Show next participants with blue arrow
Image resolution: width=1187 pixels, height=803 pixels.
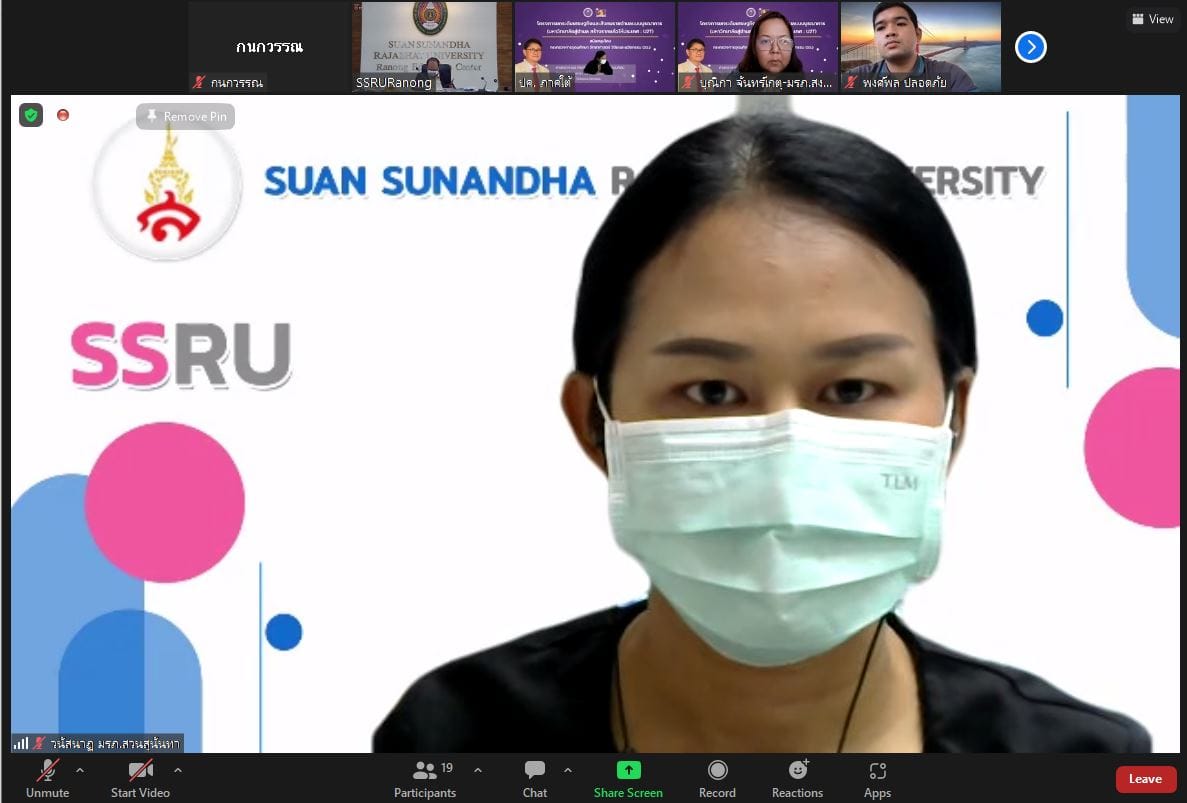coord(1031,47)
